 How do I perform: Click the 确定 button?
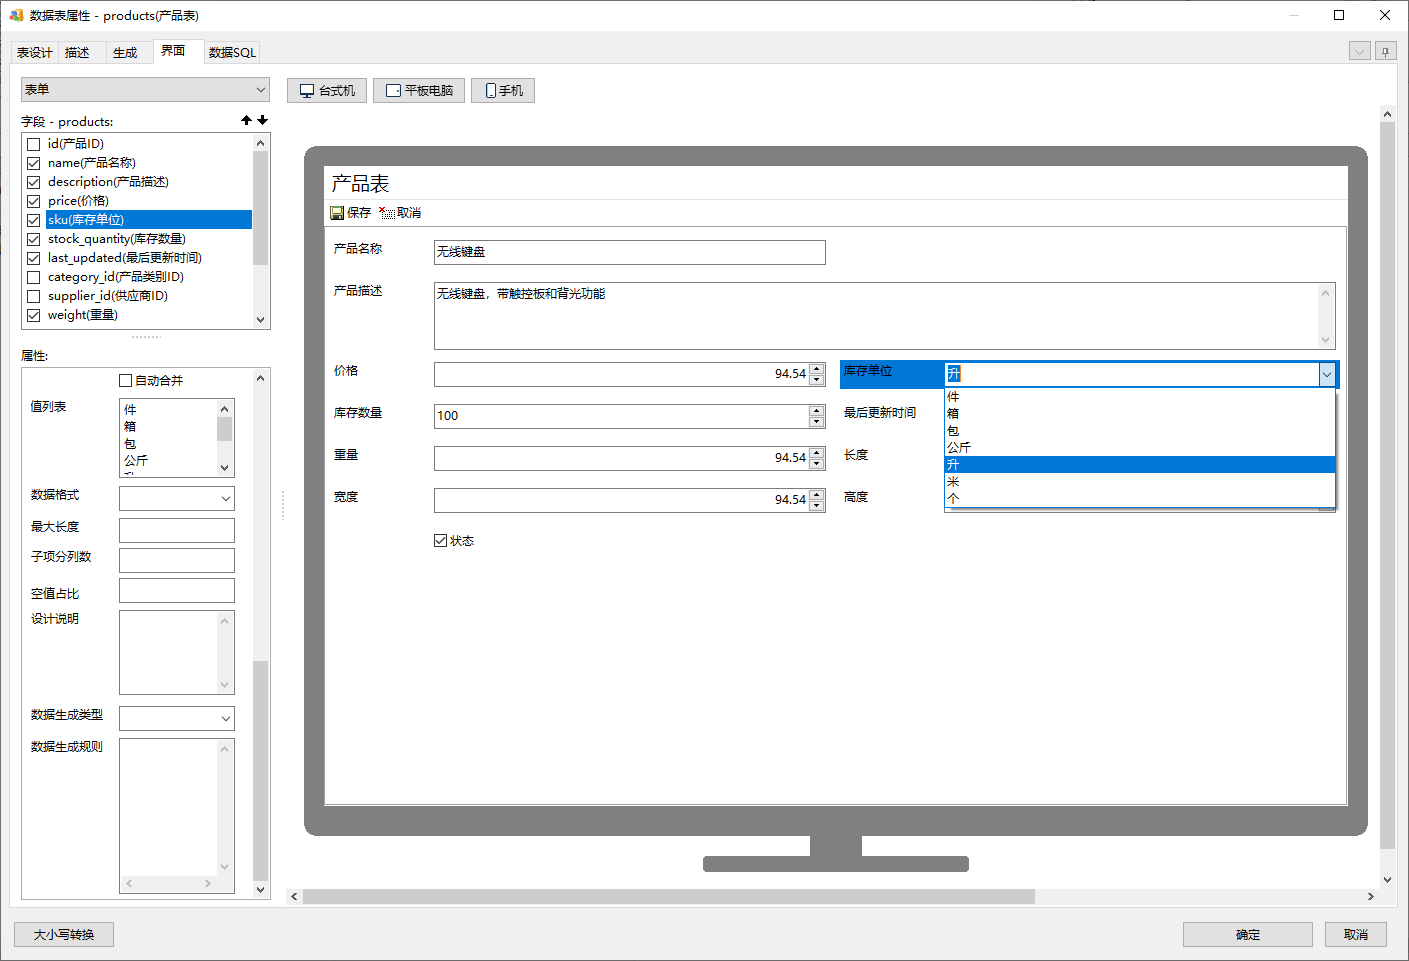pyautogui.click(x=1247, y=935)
